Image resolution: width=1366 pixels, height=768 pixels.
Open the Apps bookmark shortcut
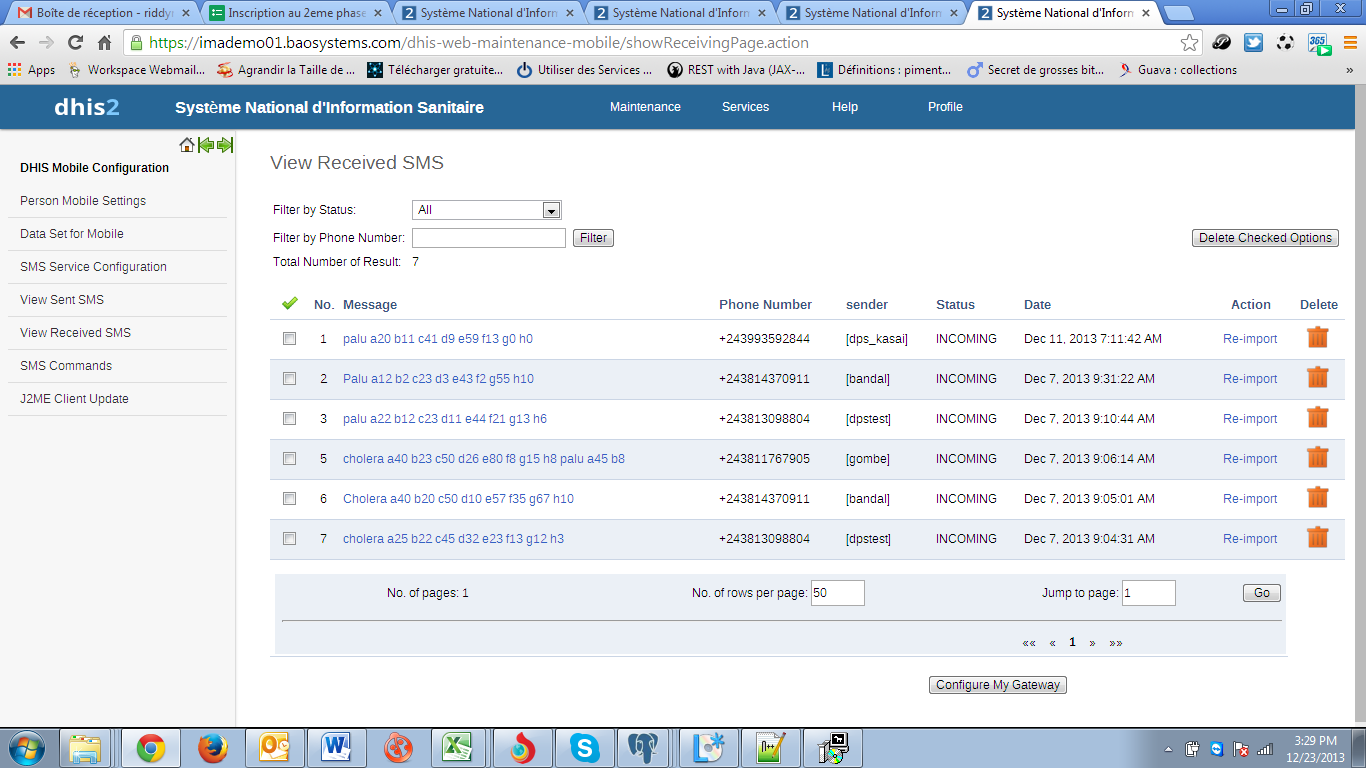[x=31, y=70]
